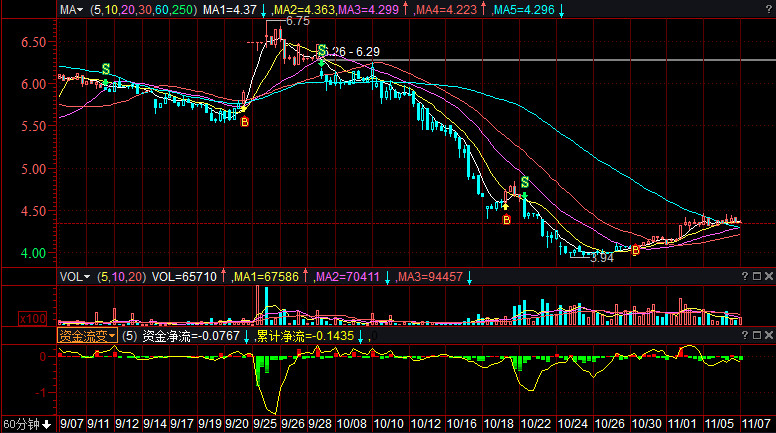The height and width of the screenshot is (433, 776).
Task: Open the VOL indicator dropdown
Action: pos(74,276)
